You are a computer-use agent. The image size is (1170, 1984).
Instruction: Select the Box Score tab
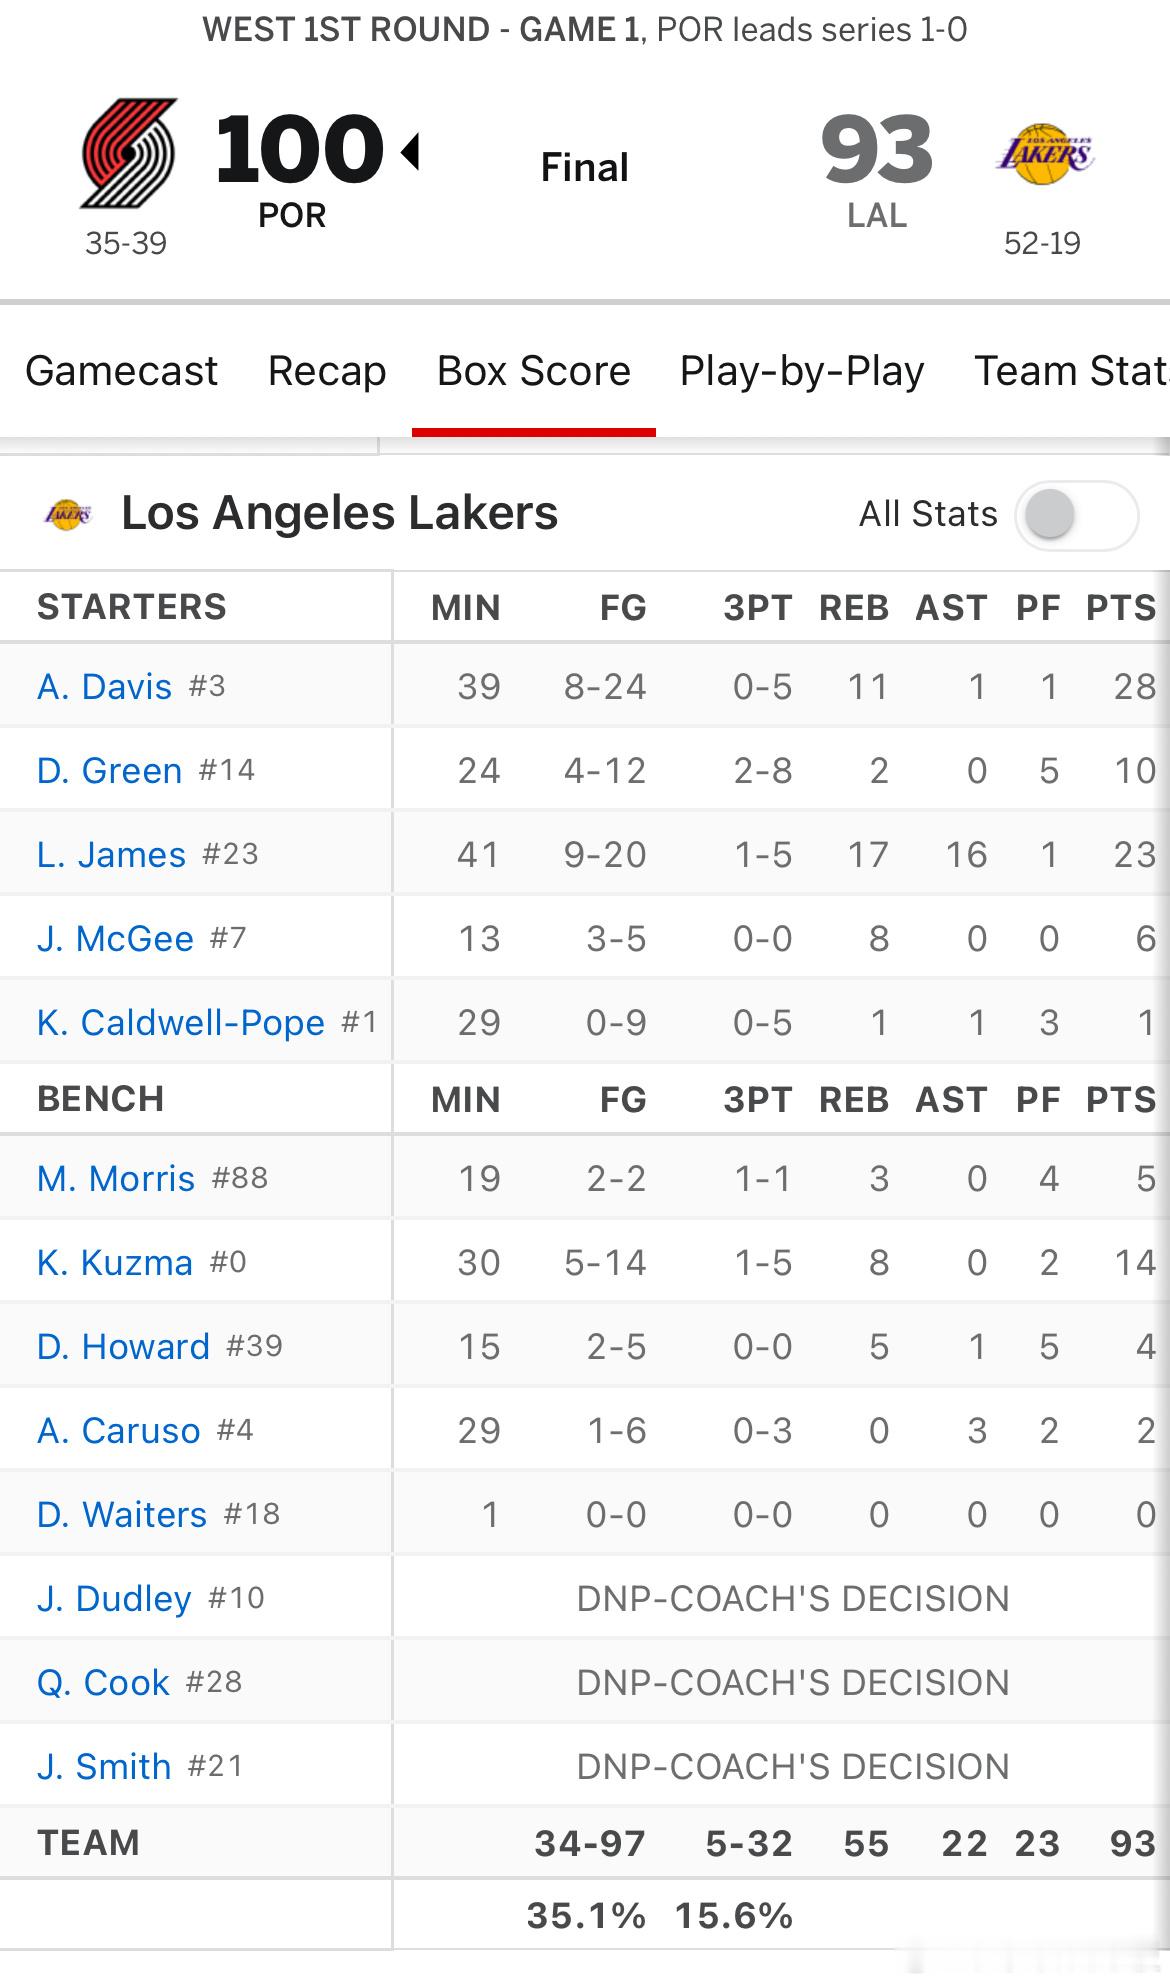534,371
